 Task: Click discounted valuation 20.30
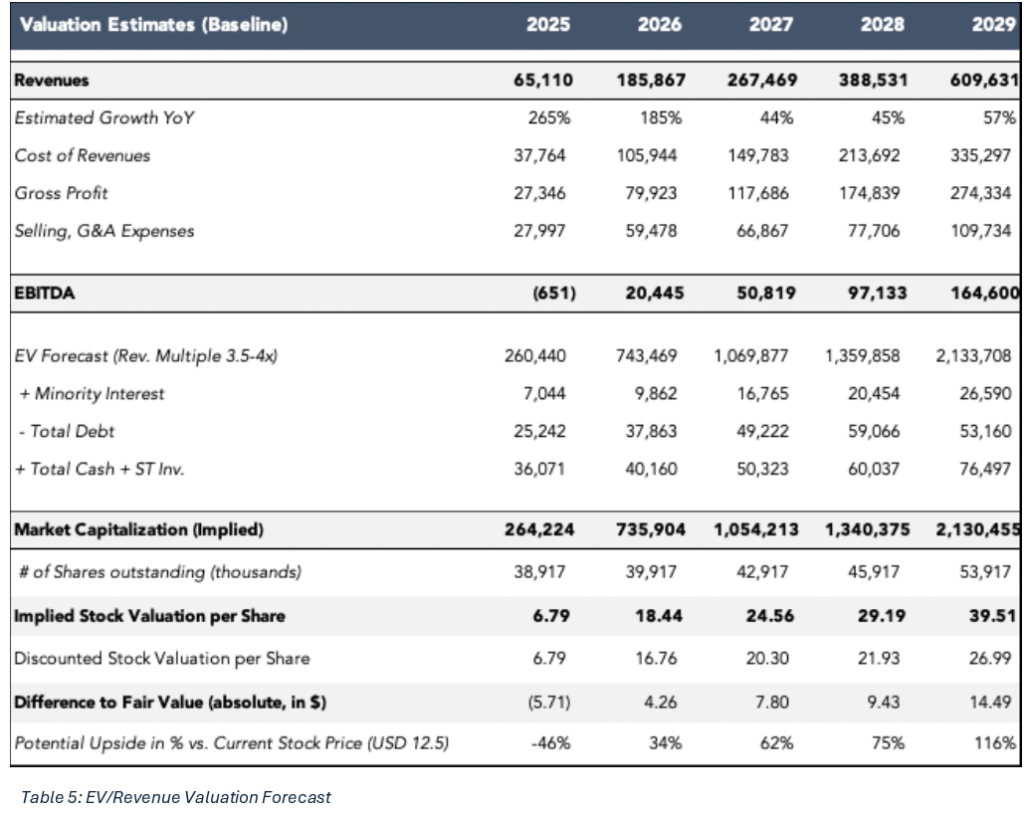[x=767, y=659]
